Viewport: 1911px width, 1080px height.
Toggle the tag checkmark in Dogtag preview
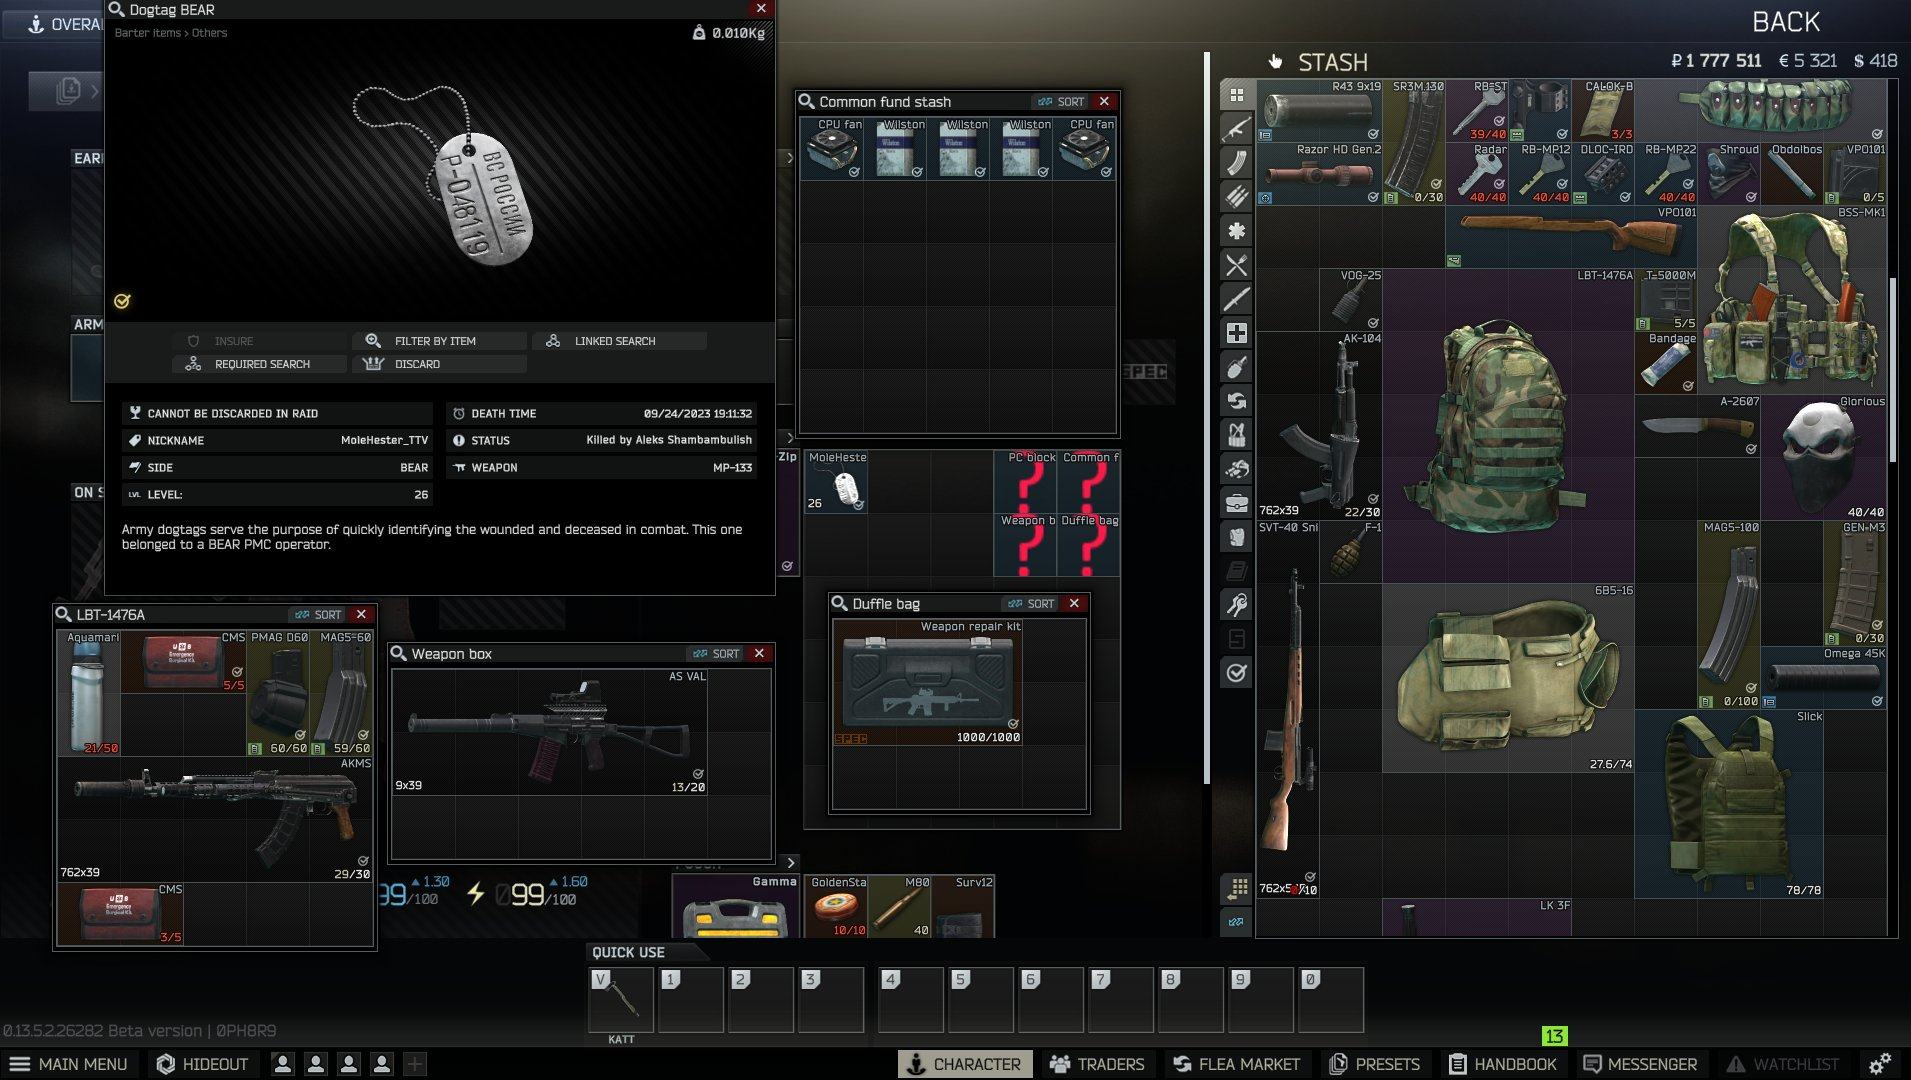[122, 301]
